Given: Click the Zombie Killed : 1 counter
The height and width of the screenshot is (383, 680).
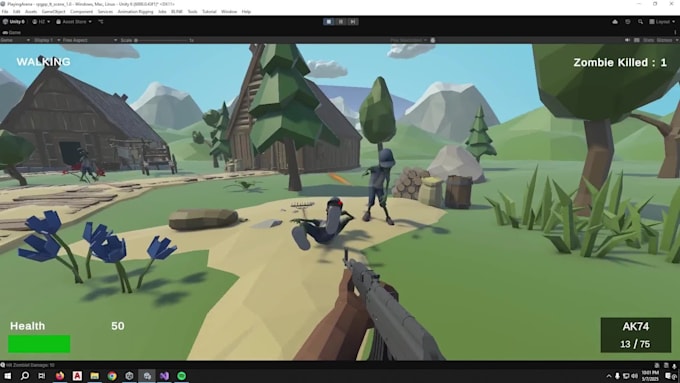Looking at the screenshot, I should pyautogui.click(x=620, y=62).
